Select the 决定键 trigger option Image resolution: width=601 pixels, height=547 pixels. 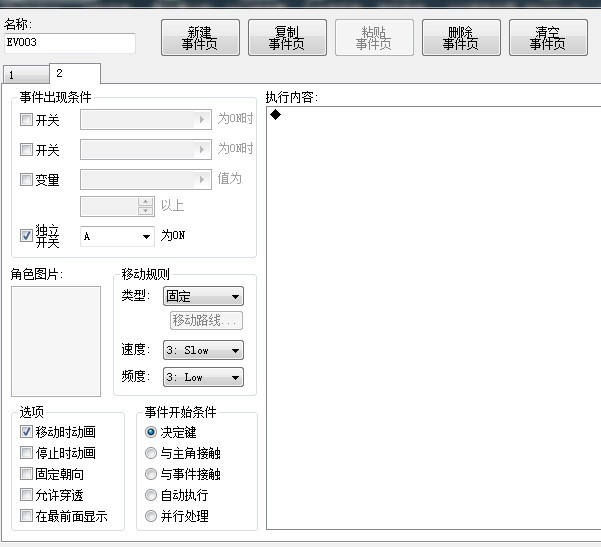point(151,432)
